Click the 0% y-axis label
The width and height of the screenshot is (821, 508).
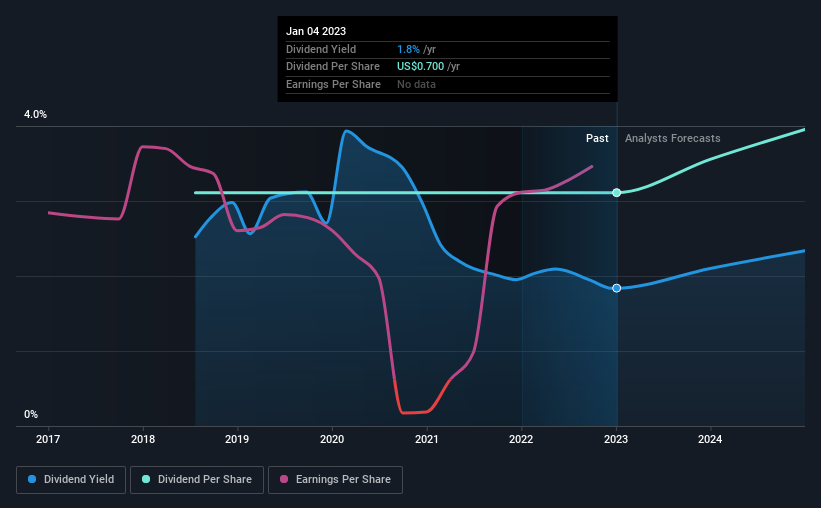point(31,414)
